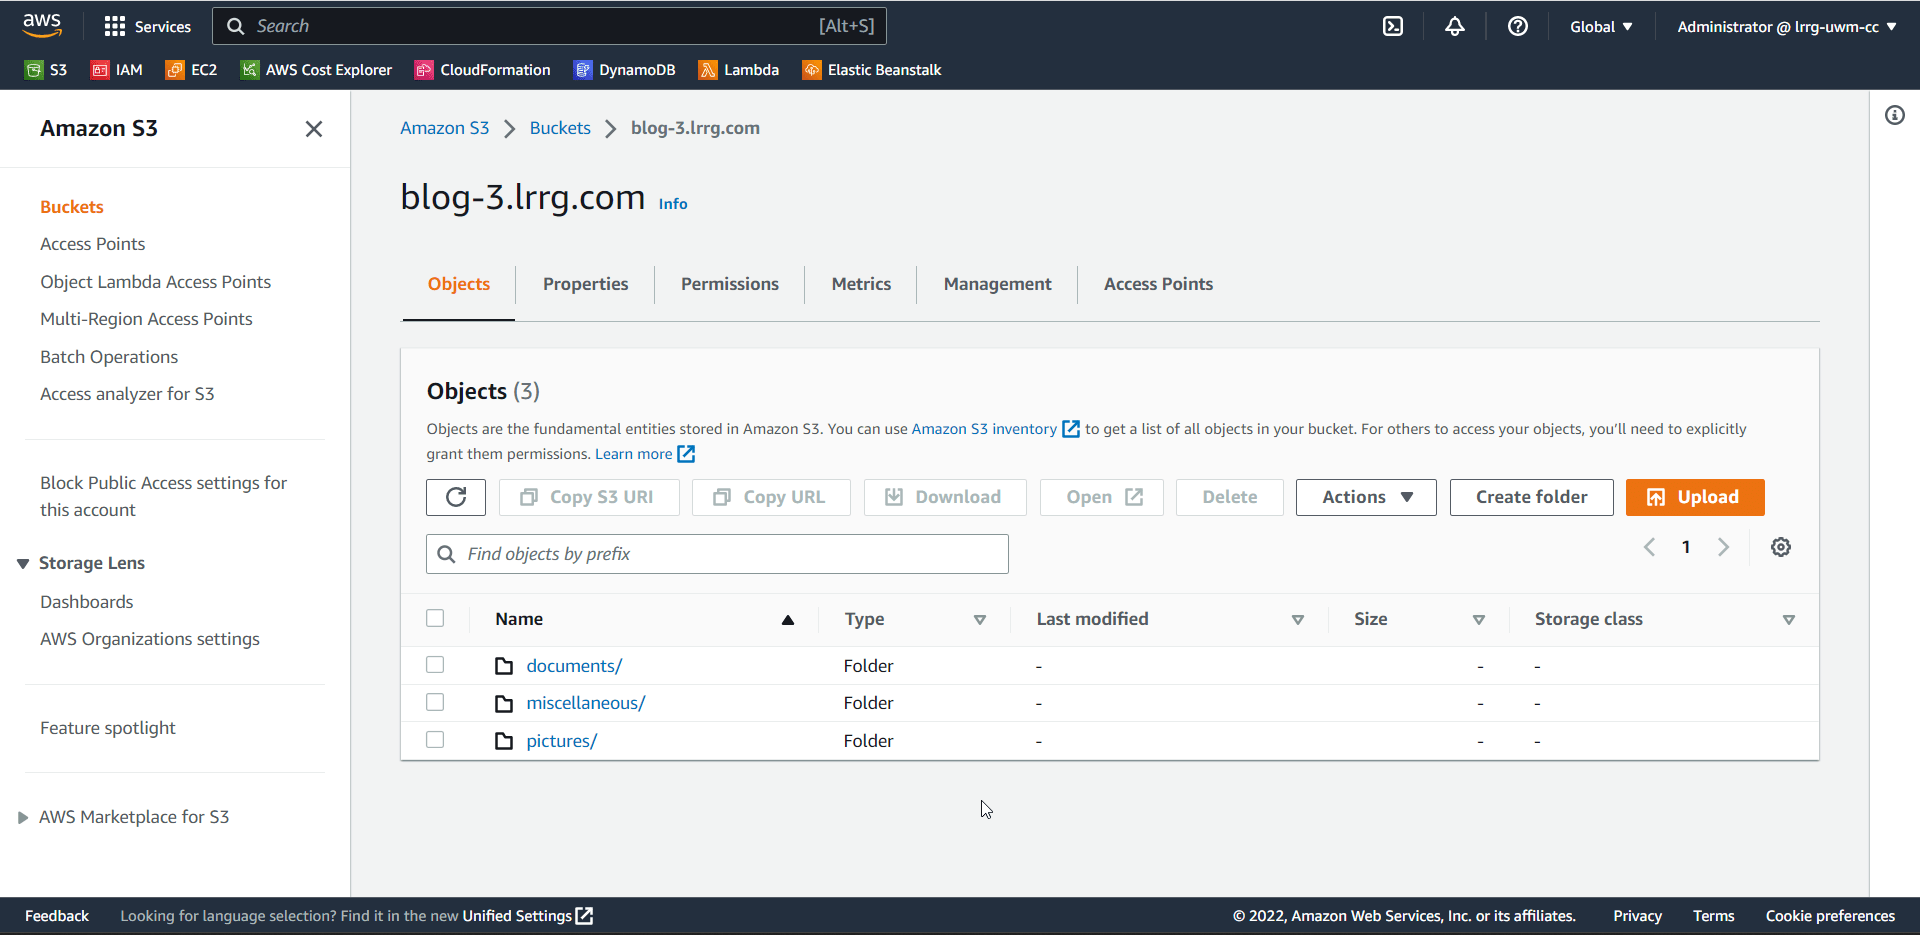Click the Find objects by prefix field
The width and height of the screenshot is (1920, 935).
[716, 553]
